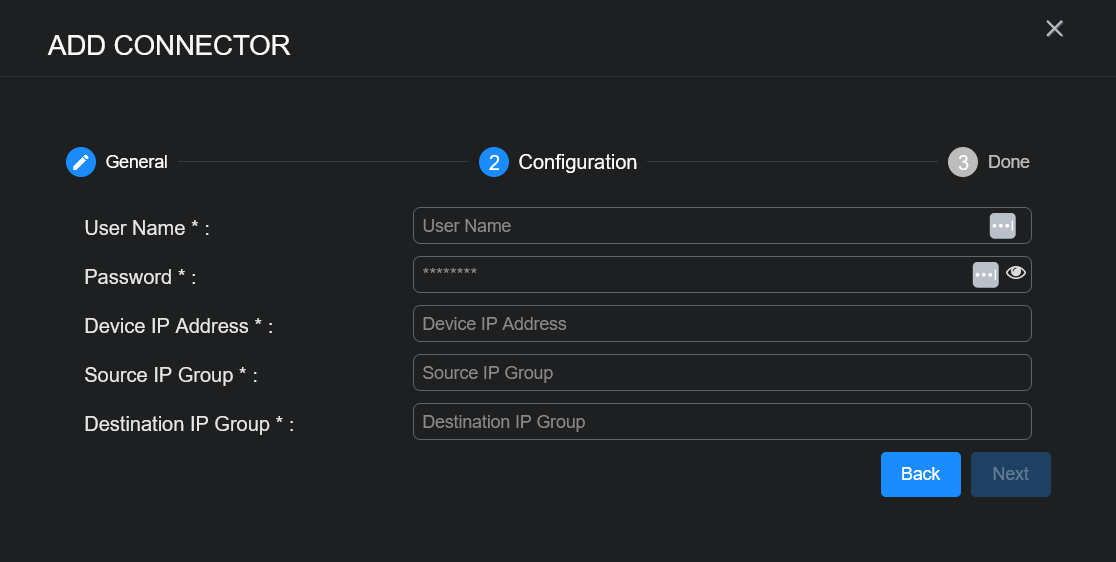Click autofill icon in User Name field
Viewport: 1116px width, 562px height.
click(x=1002, y=226)
